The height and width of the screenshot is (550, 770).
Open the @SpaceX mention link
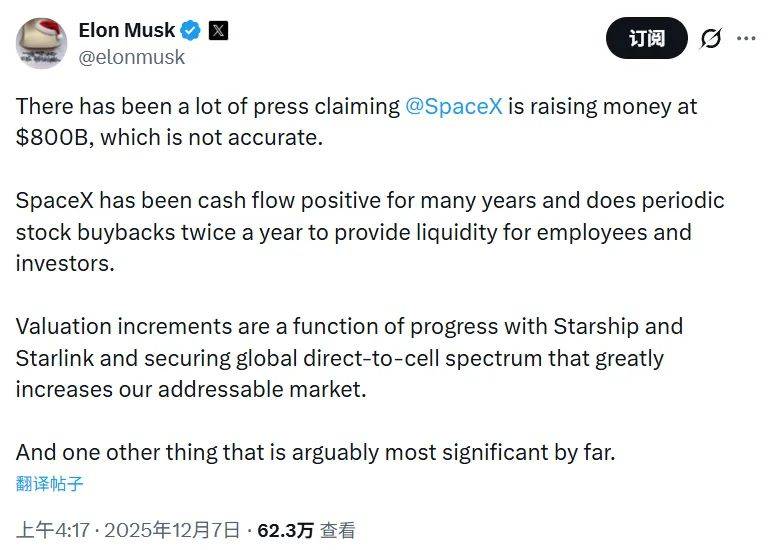[453, 106]
